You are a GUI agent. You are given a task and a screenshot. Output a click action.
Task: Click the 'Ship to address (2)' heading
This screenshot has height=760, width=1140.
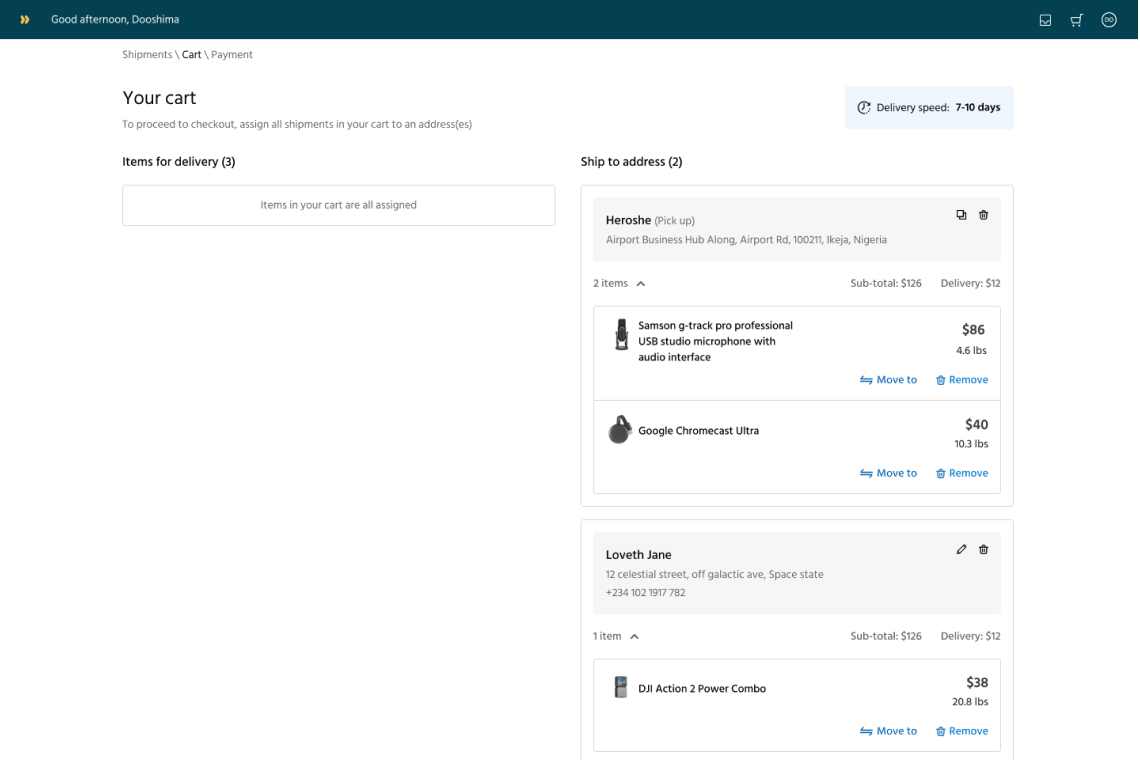[631, 161]
